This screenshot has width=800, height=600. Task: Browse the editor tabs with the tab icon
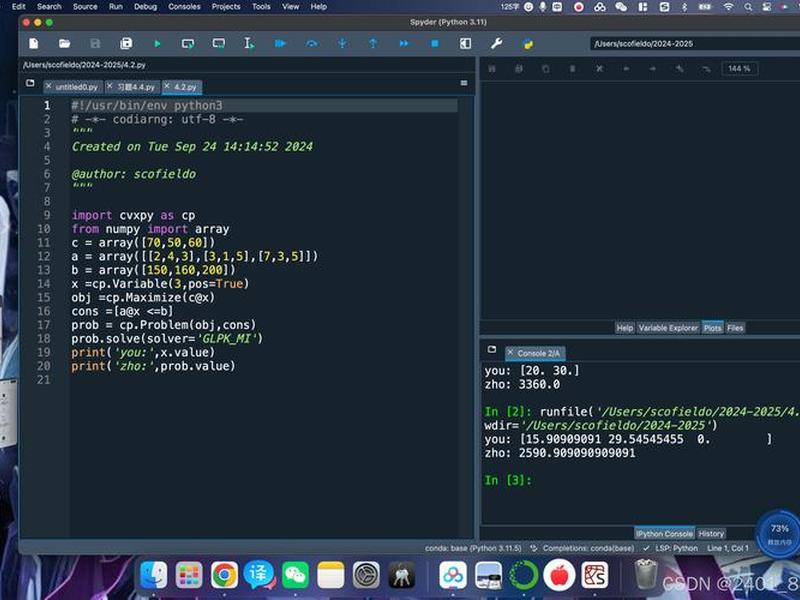(x=30, y=83)
